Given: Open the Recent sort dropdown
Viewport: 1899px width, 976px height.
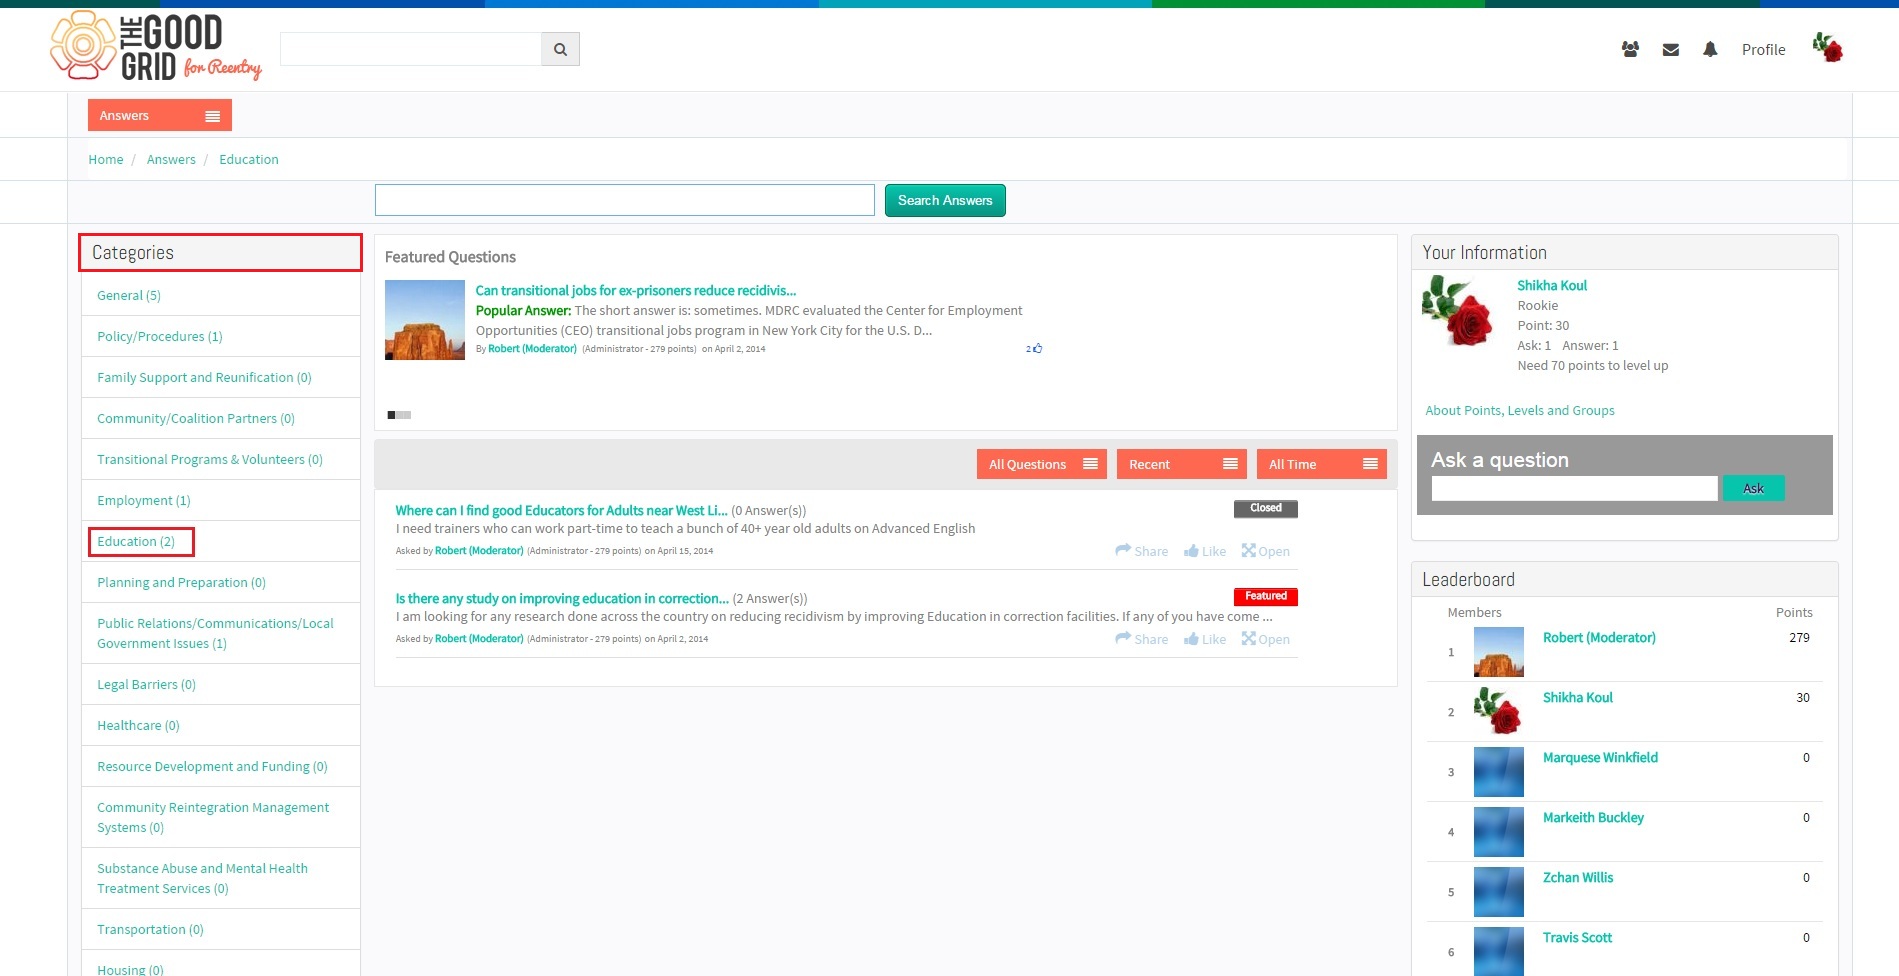Looking at the screenshot, I should click(1182, 464).
